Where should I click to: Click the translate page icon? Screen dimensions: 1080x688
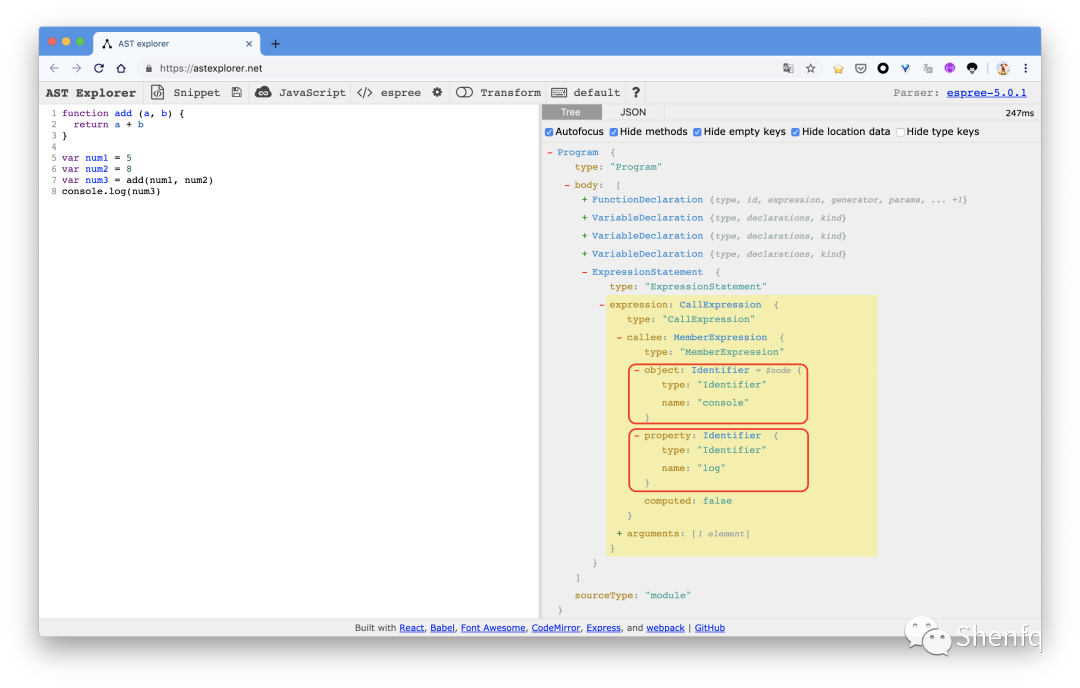(x=788, y=68)
